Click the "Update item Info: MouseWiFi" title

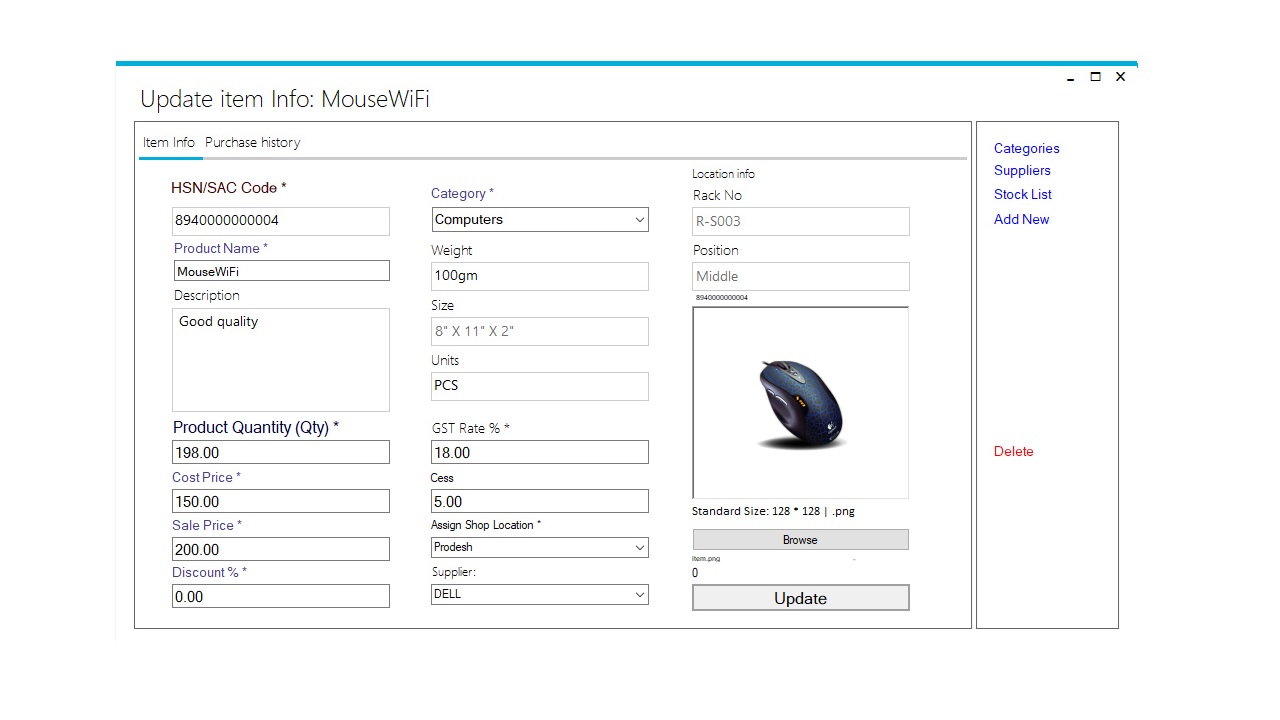[285, 99]
